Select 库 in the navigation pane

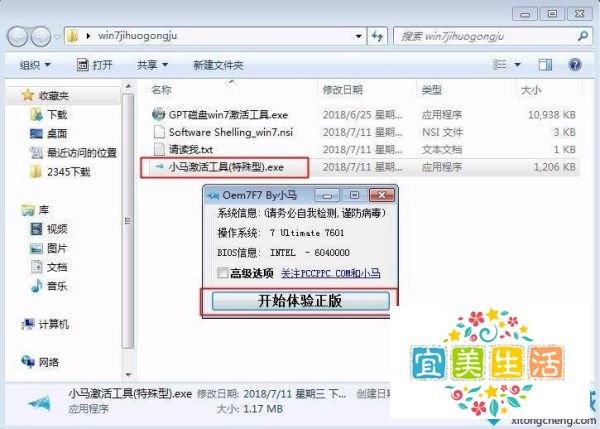click(x=43, y=210)
